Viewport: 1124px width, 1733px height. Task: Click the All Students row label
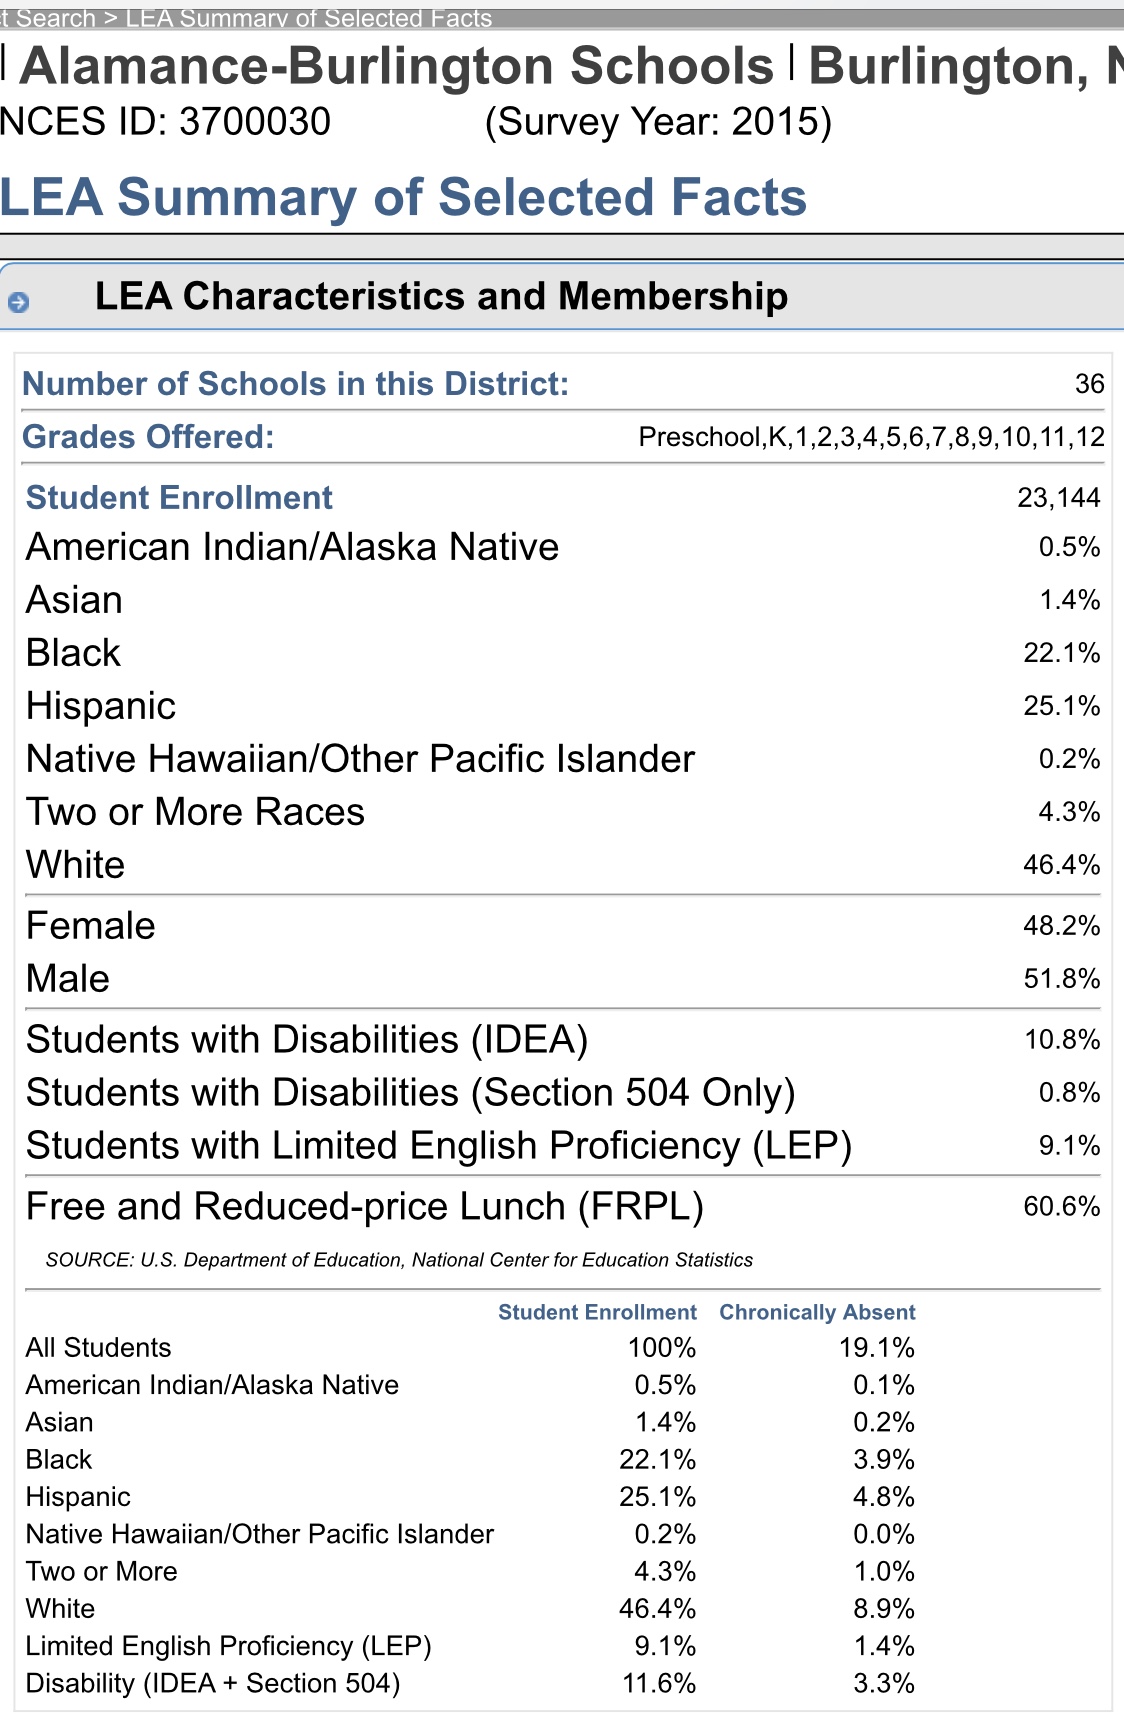click(98, 1348)
